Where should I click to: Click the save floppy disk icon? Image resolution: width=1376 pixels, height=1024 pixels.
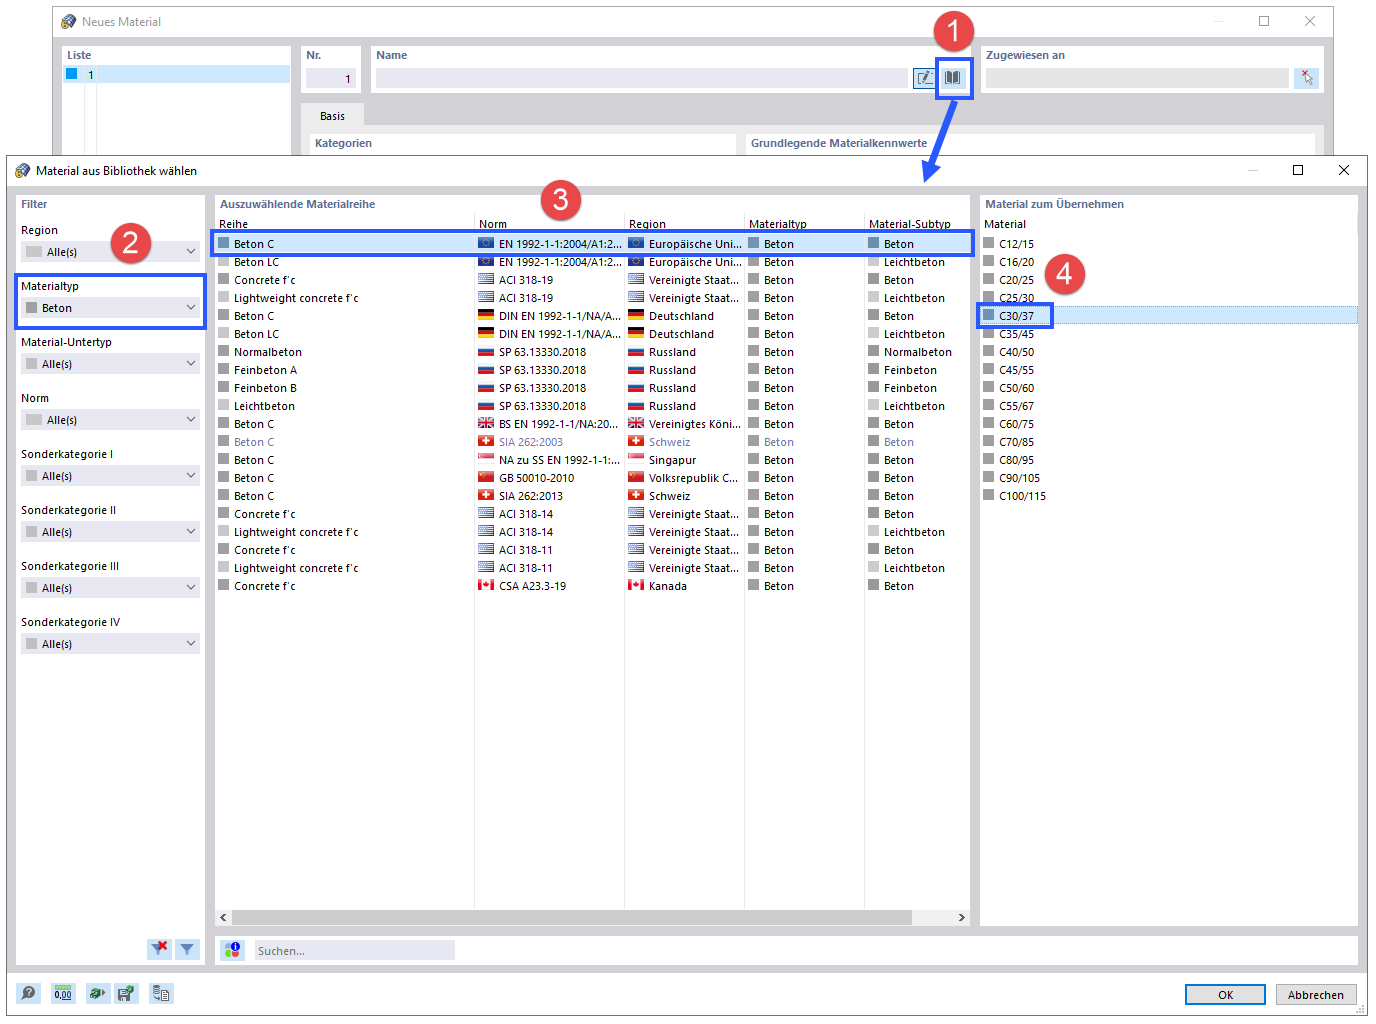tap(125, 993)
